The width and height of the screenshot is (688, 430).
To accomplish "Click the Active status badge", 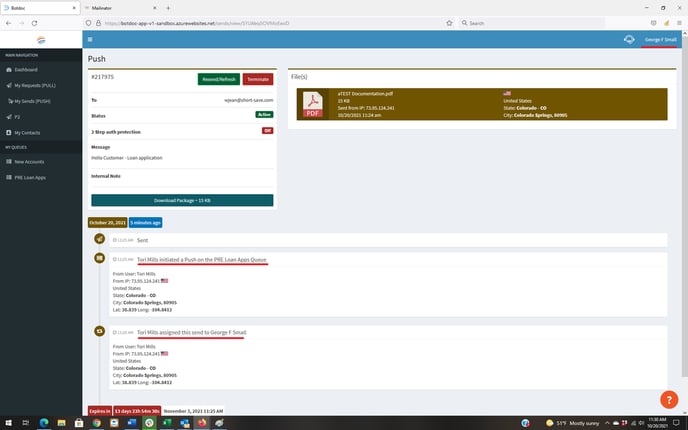I will coord(265,115).
